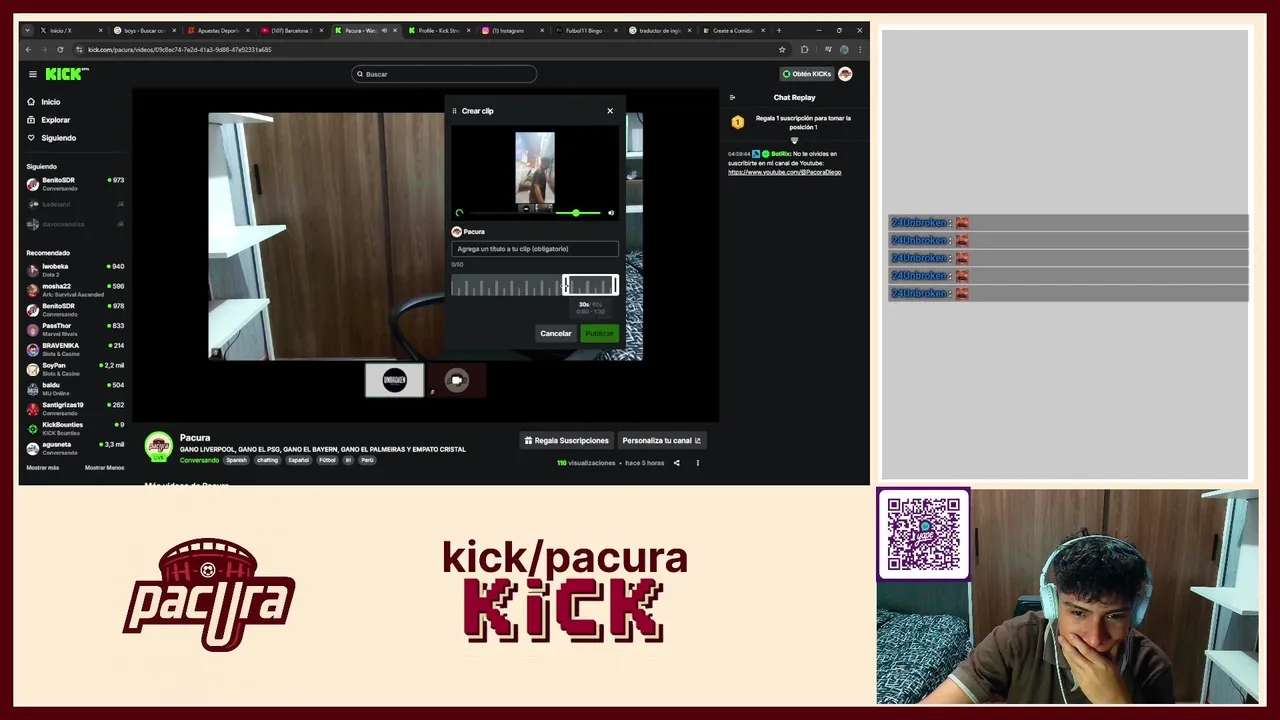Click the clip title input field

[x=535, y=249]
